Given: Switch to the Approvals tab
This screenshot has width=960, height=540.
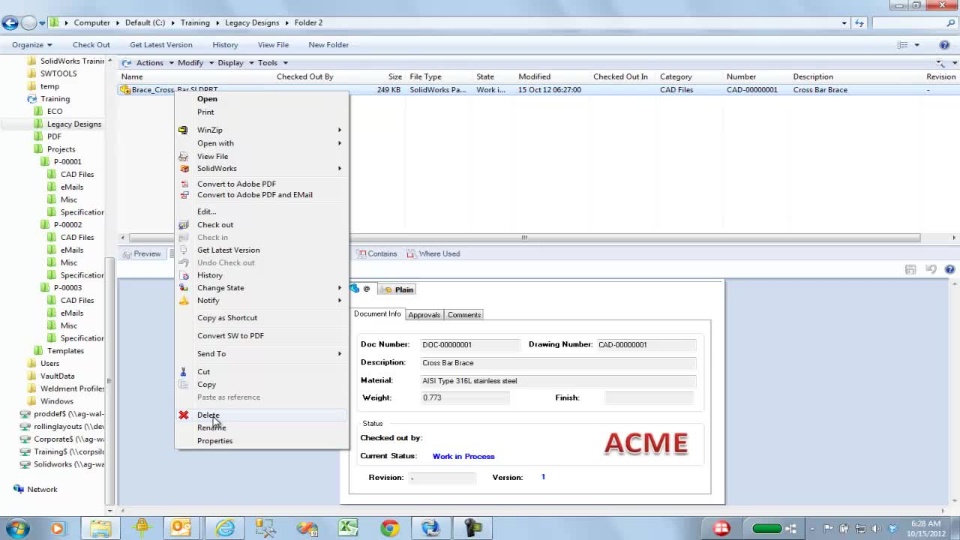Looking at the screenshot, I should pos(424,315).
